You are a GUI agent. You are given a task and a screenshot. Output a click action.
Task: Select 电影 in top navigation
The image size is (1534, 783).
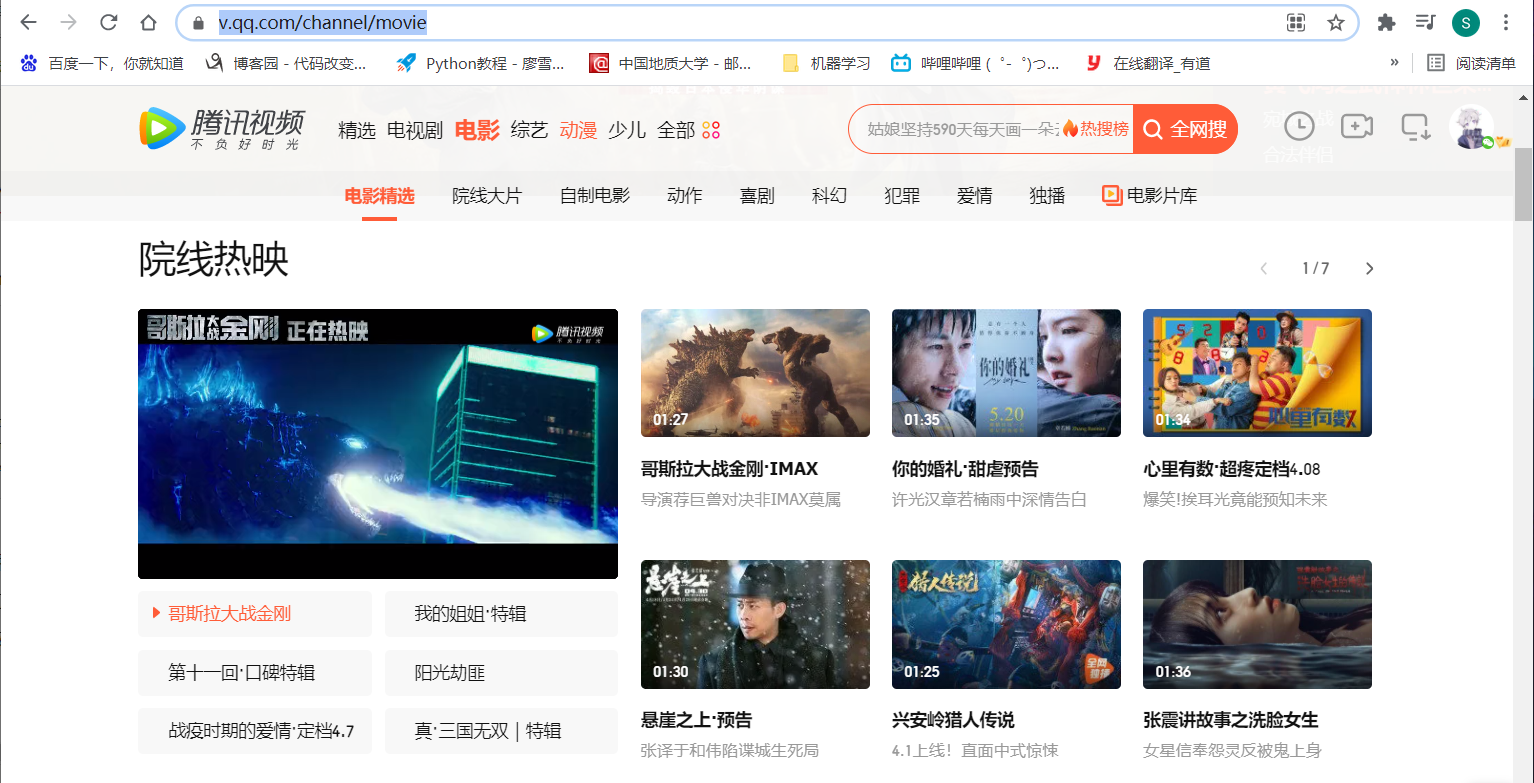click(x=477, y=130)
